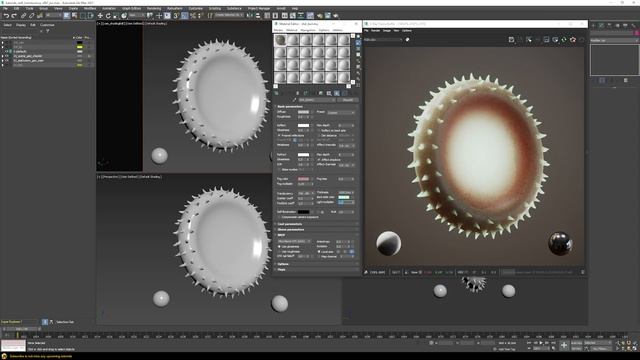The height and width of the screenshot is (360, 640).
Task: Click the Perspective viewport label
Action: click(x=111, y=177)
